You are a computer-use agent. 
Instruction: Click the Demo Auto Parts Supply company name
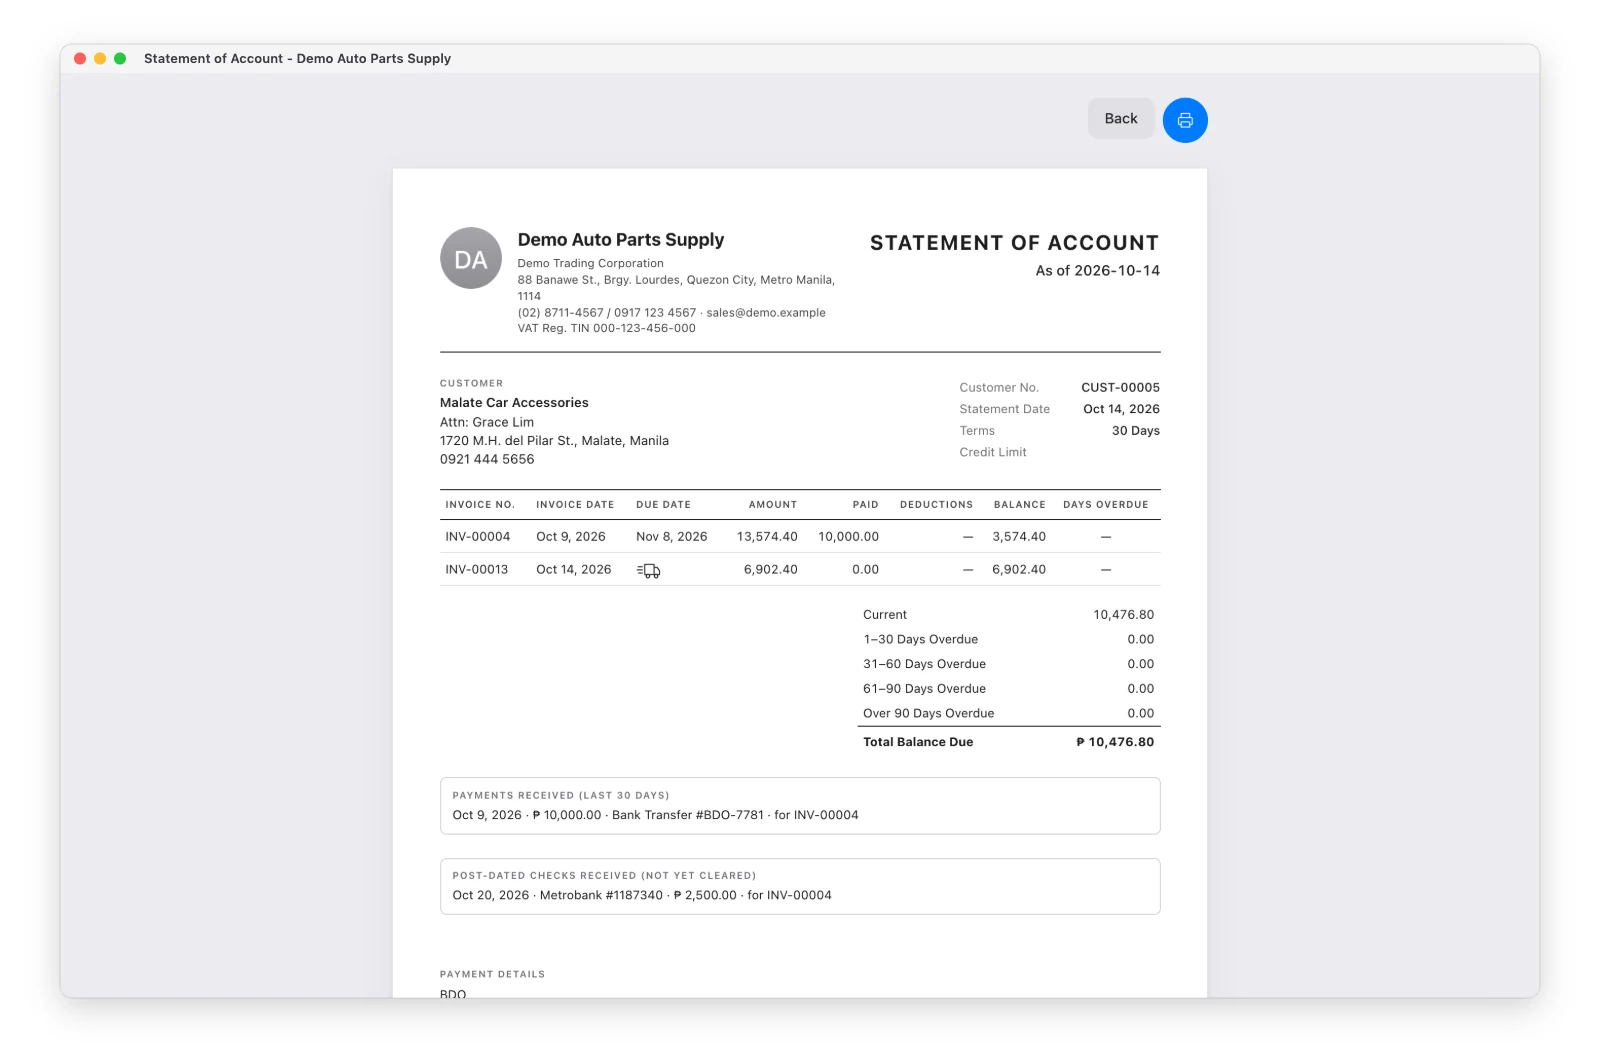(x=621, y=240)
